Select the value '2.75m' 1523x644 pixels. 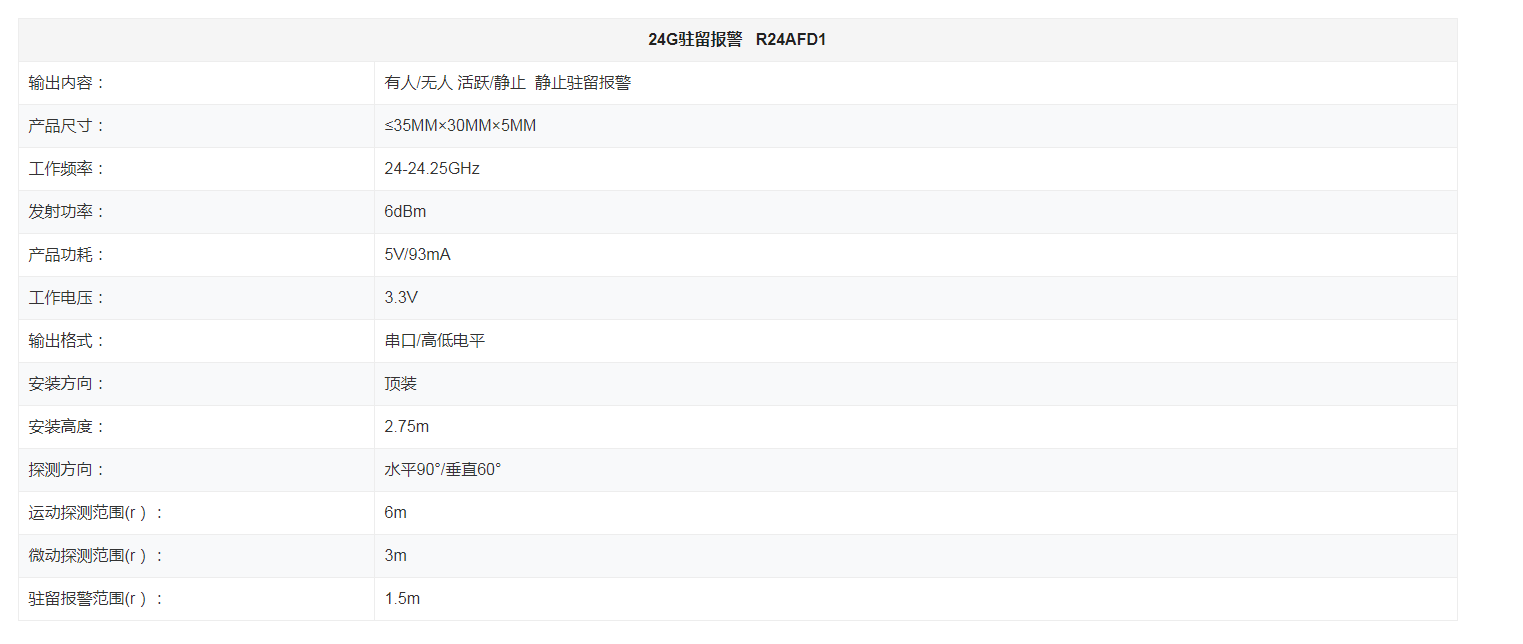(407, 427)
